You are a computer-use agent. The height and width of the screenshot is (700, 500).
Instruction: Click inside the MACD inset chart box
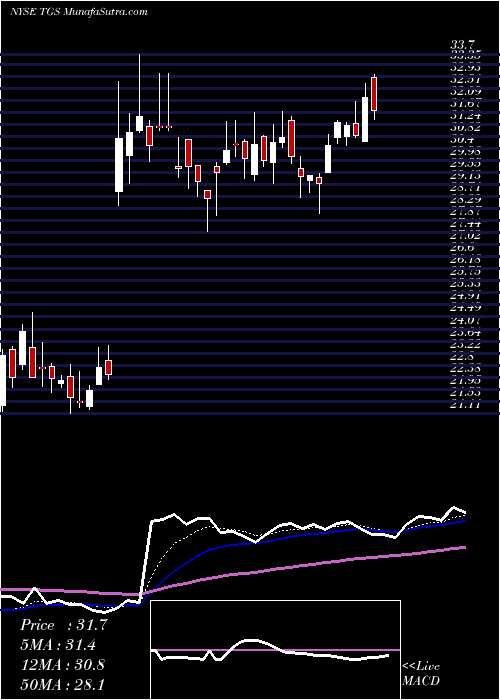point(275,650)
